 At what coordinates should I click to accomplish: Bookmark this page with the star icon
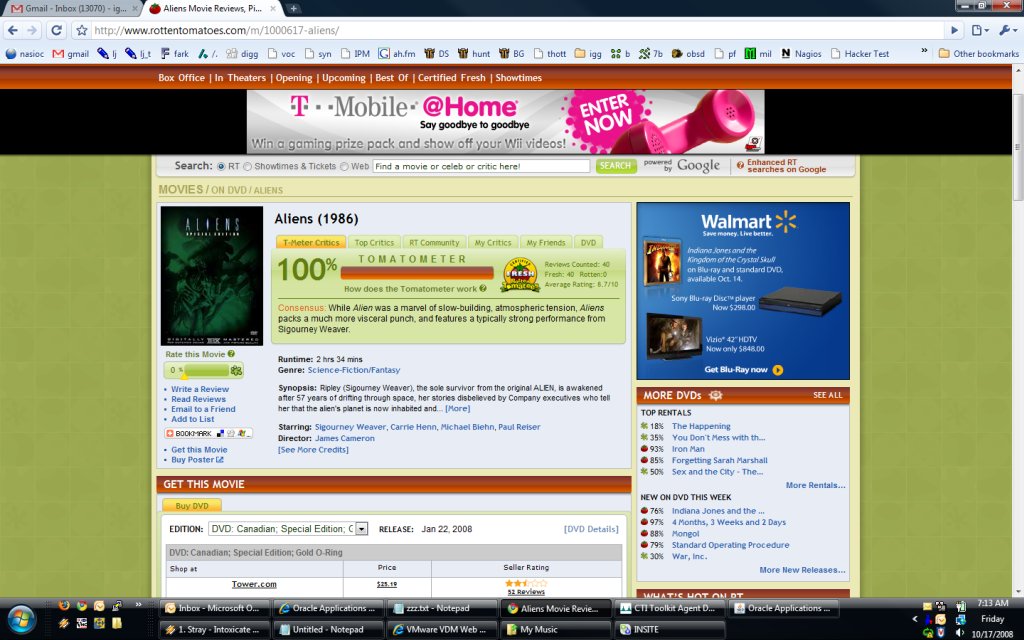coord(82,30)
